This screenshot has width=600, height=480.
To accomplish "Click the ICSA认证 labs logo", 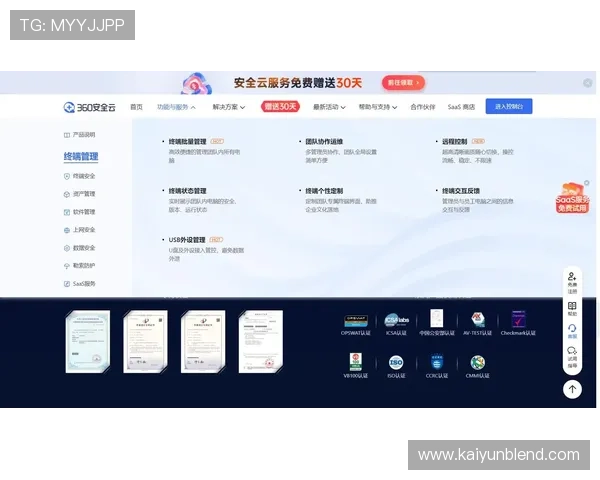I will click(396, 320).
